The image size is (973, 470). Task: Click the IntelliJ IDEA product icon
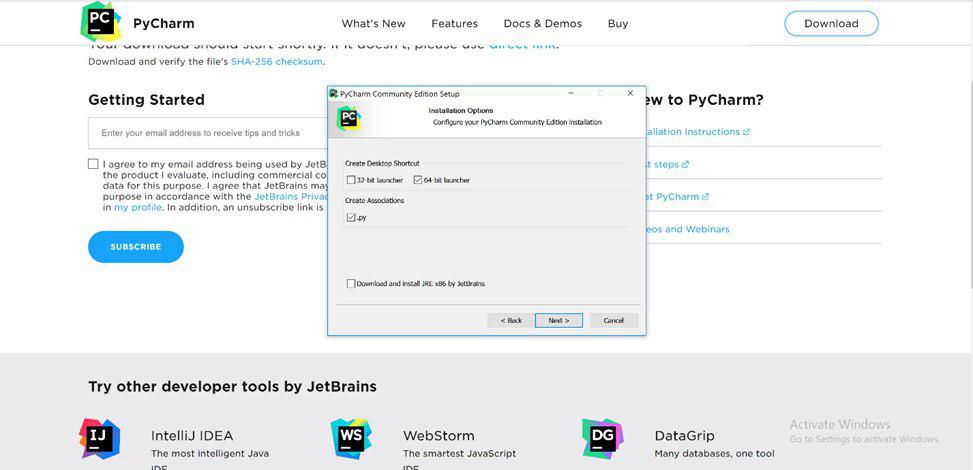pyautogui.click(x=99, y=438)
